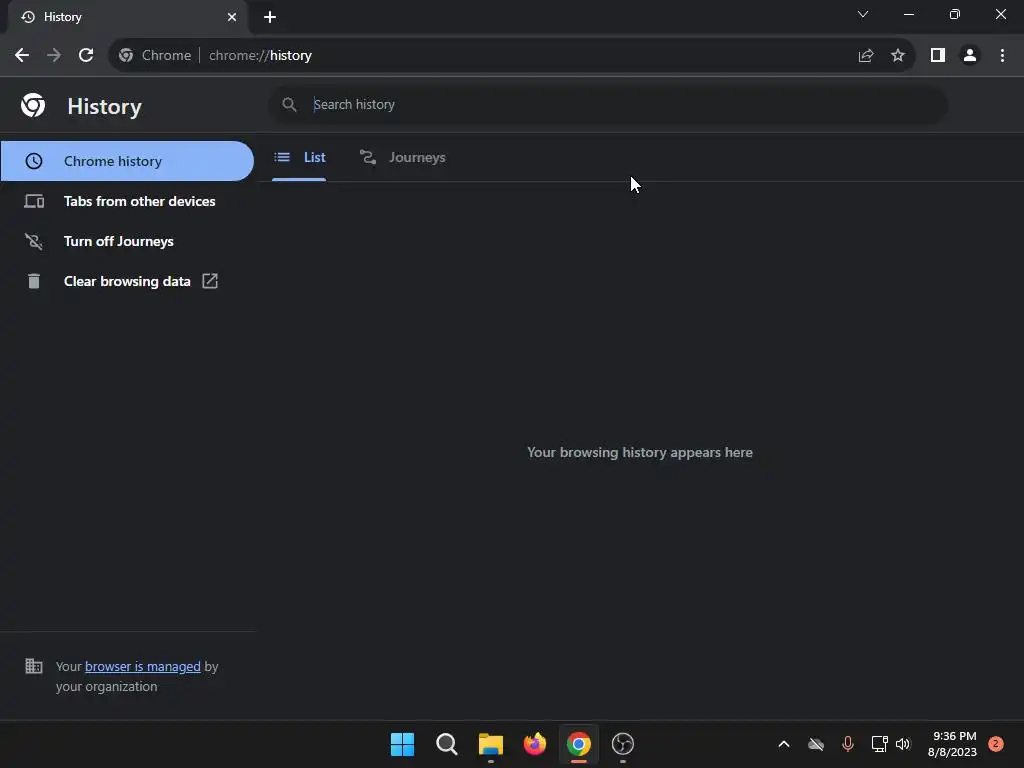Open the profile avatar menu
Screen dimensions: 1024x768
[970, 56]
